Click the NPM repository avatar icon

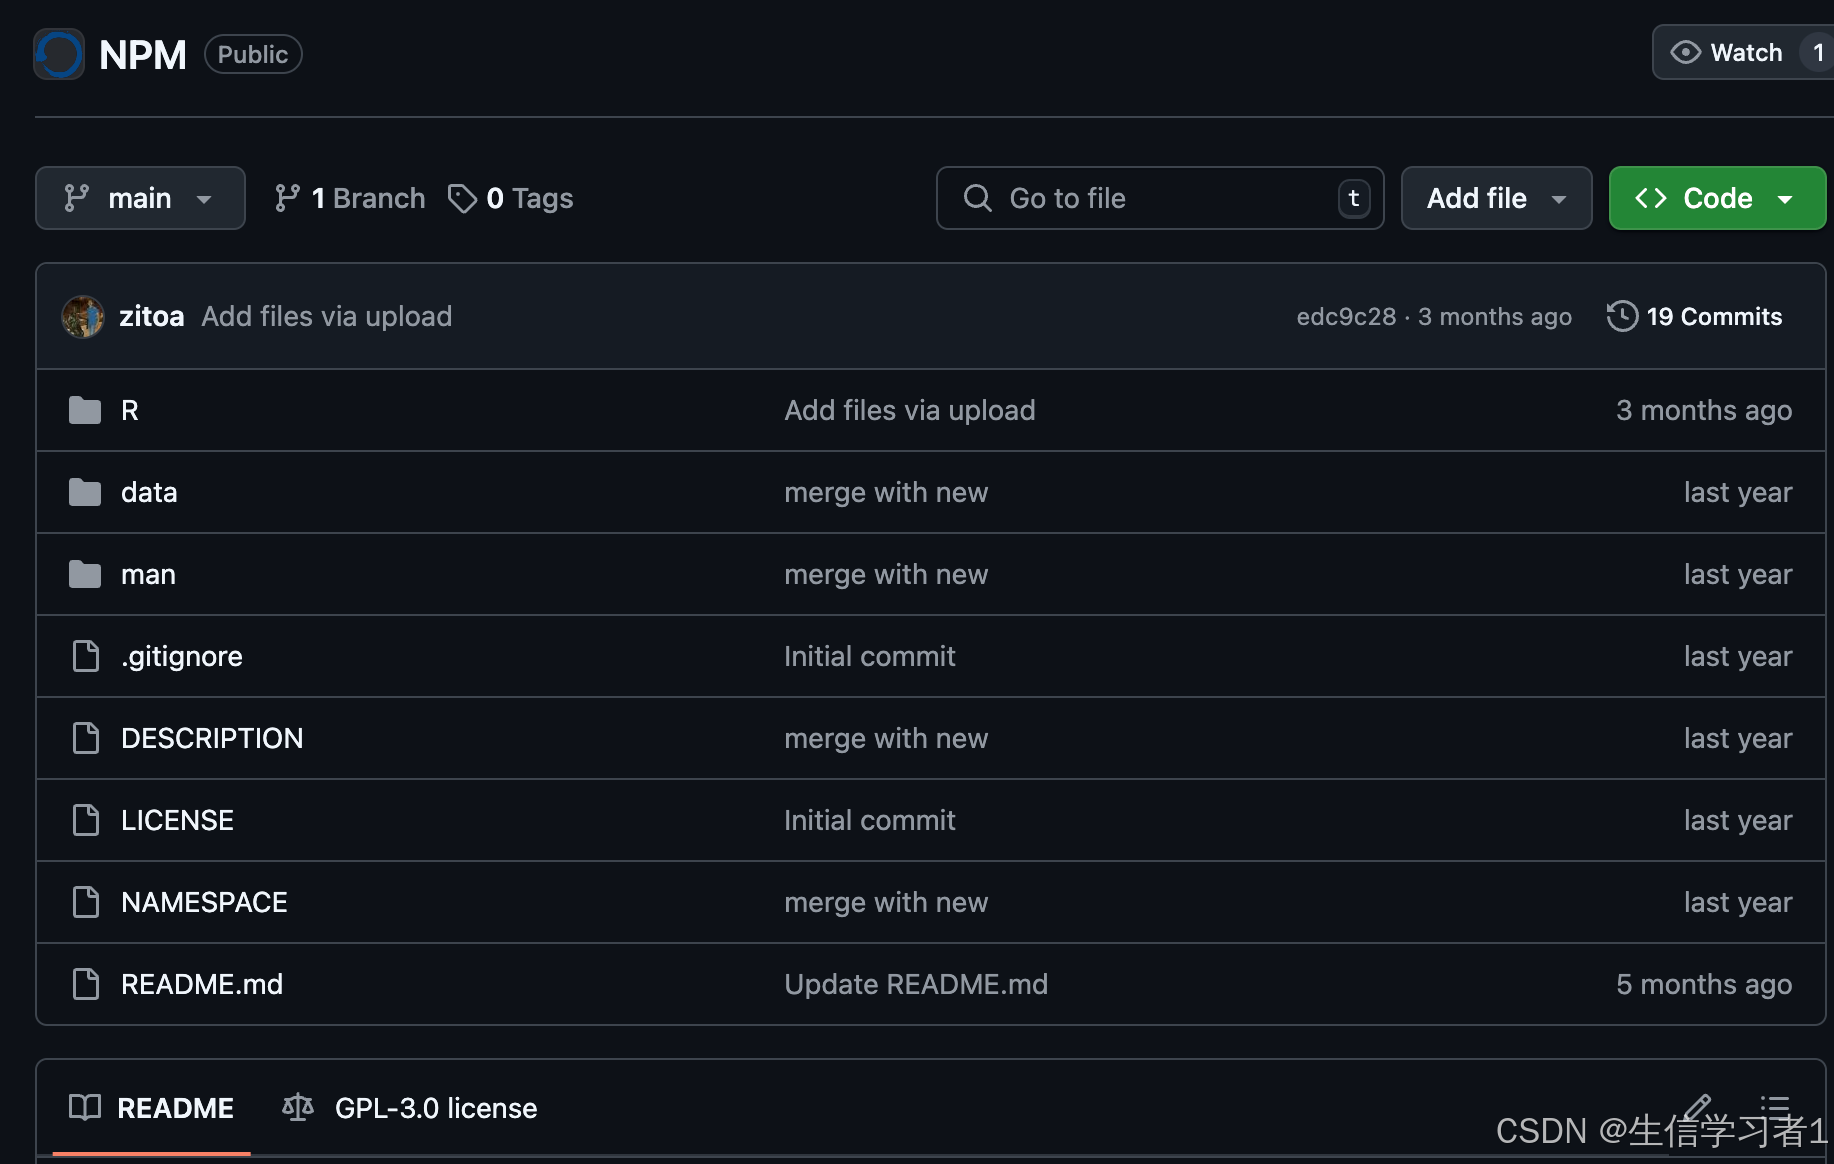[x=59, y=54]
